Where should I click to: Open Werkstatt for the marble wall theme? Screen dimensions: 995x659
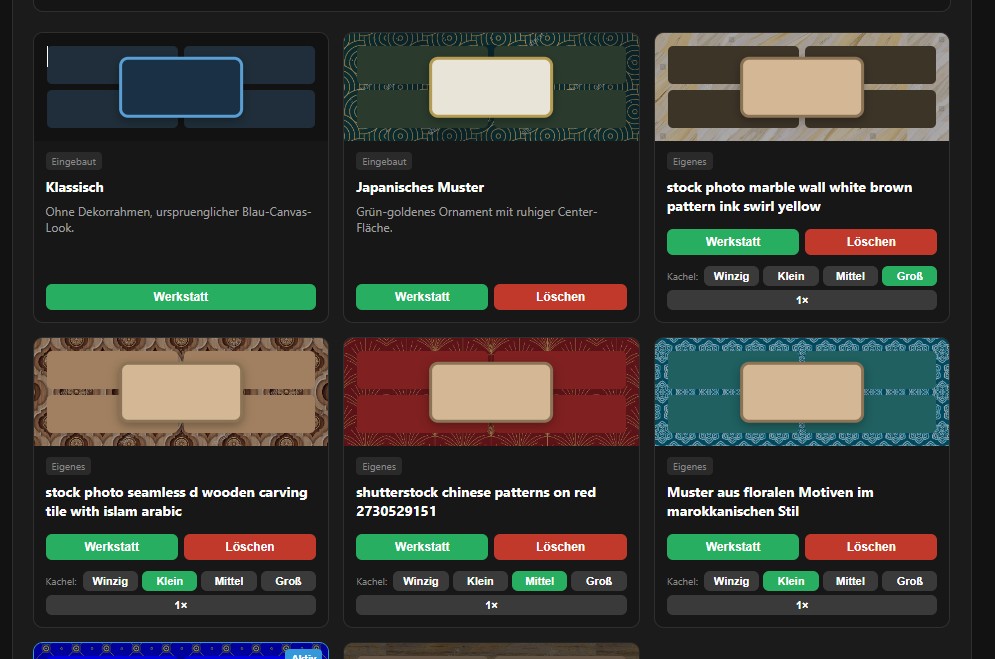(733, 242)
